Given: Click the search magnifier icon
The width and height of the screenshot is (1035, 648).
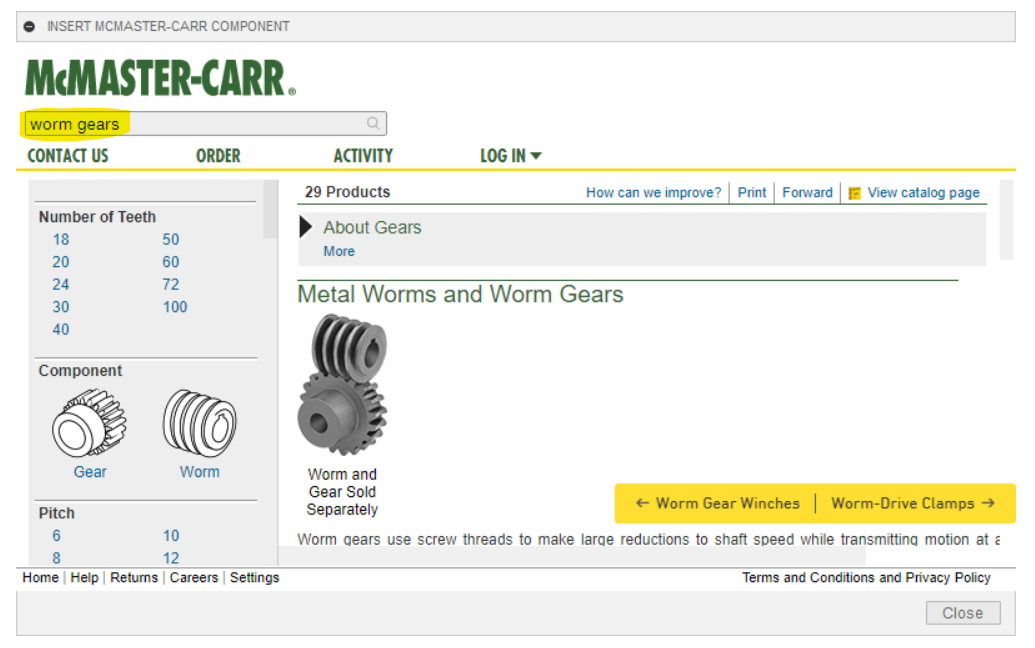Looking at the screenshot, I should point(373,123).
